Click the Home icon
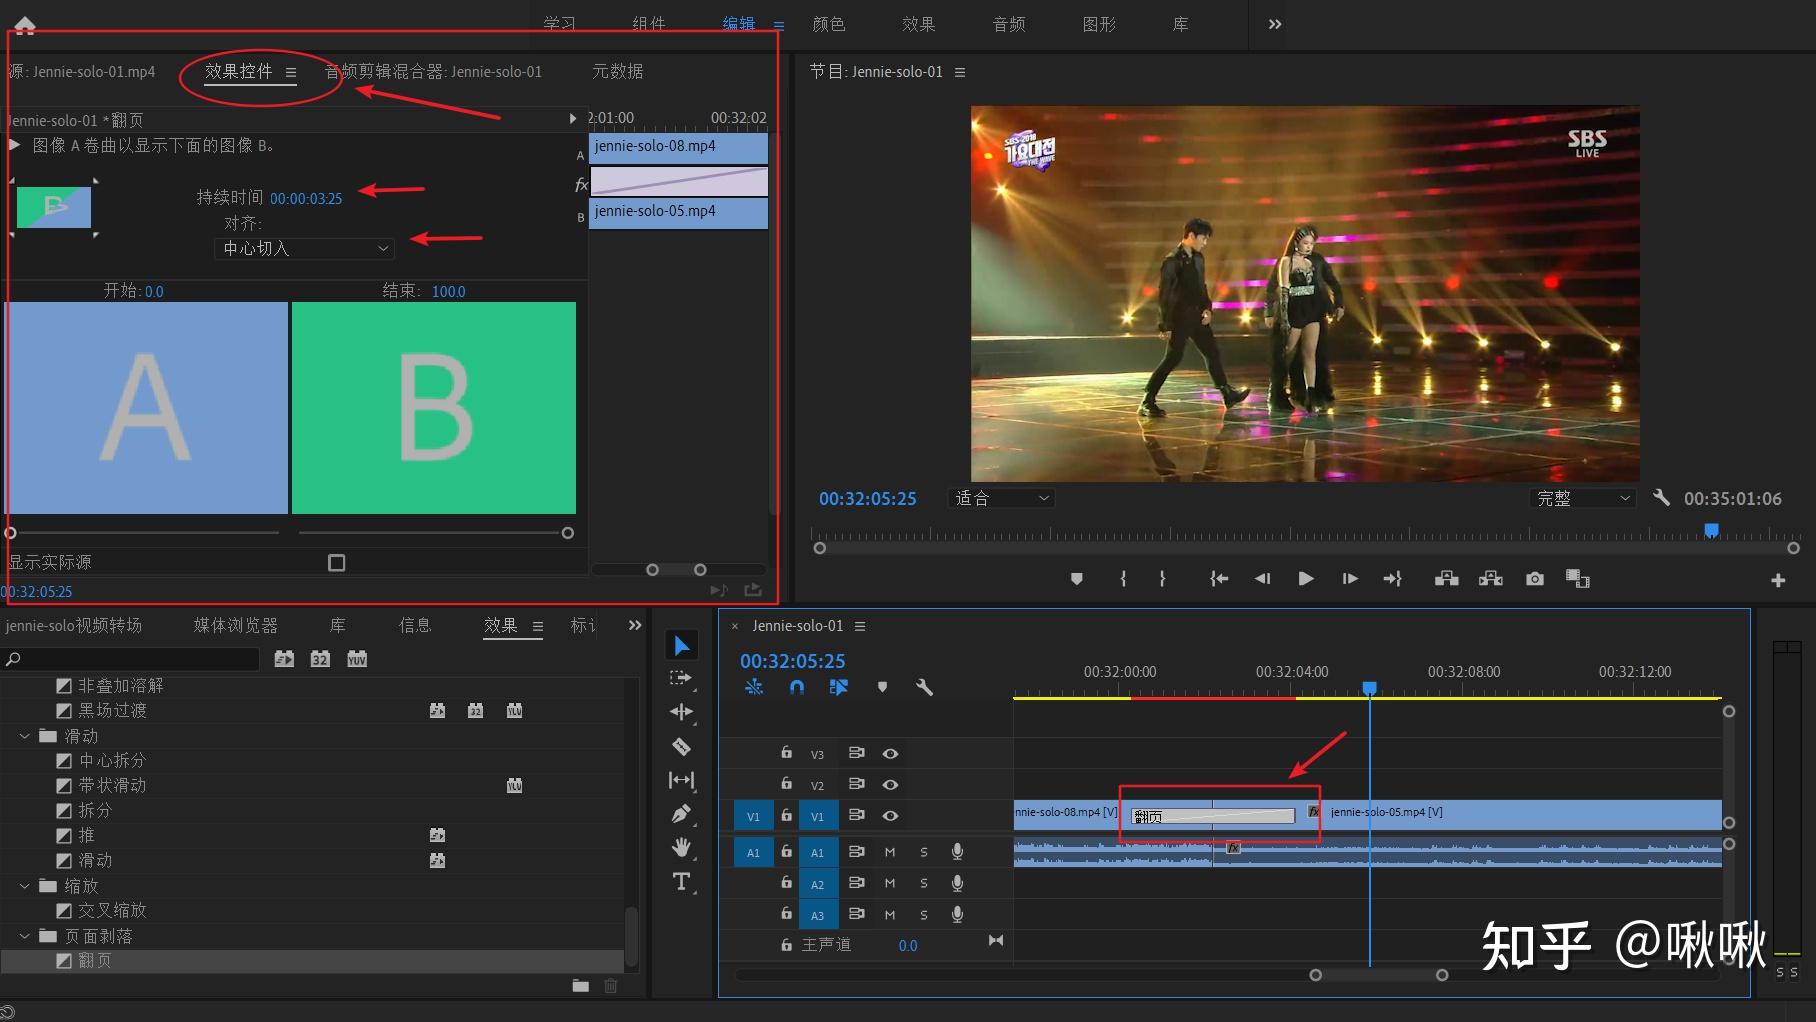The height and width of the screenshot is (1022, 1816). [x=25, y=25]
